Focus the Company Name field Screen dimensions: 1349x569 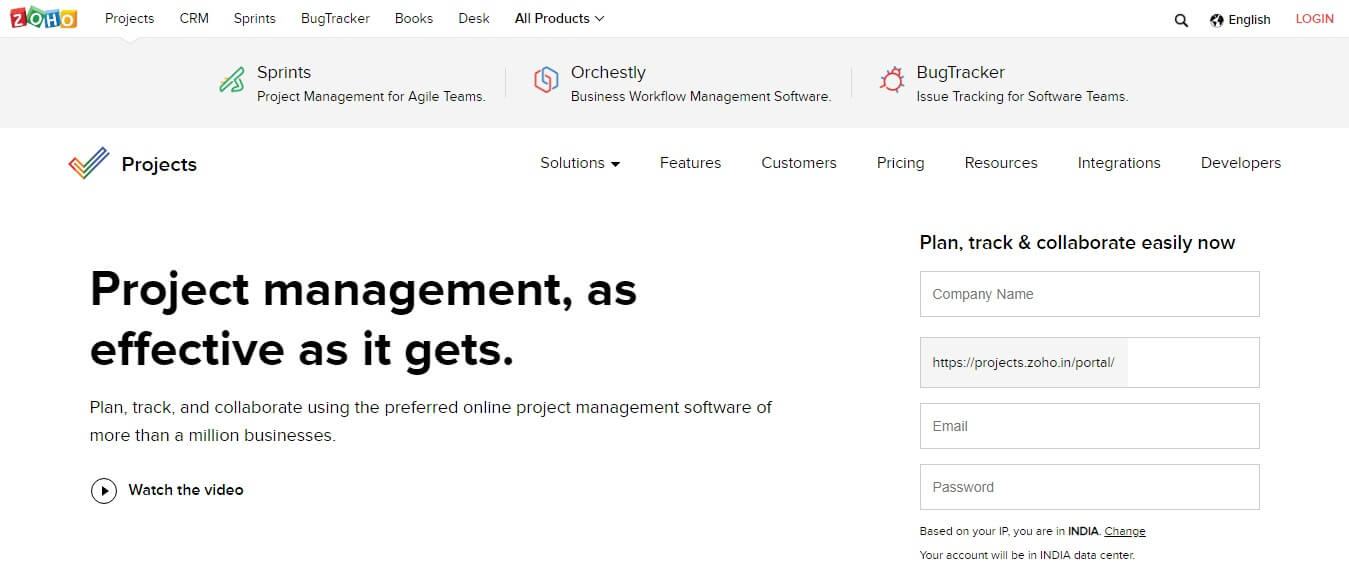(x=1090, y=294)
